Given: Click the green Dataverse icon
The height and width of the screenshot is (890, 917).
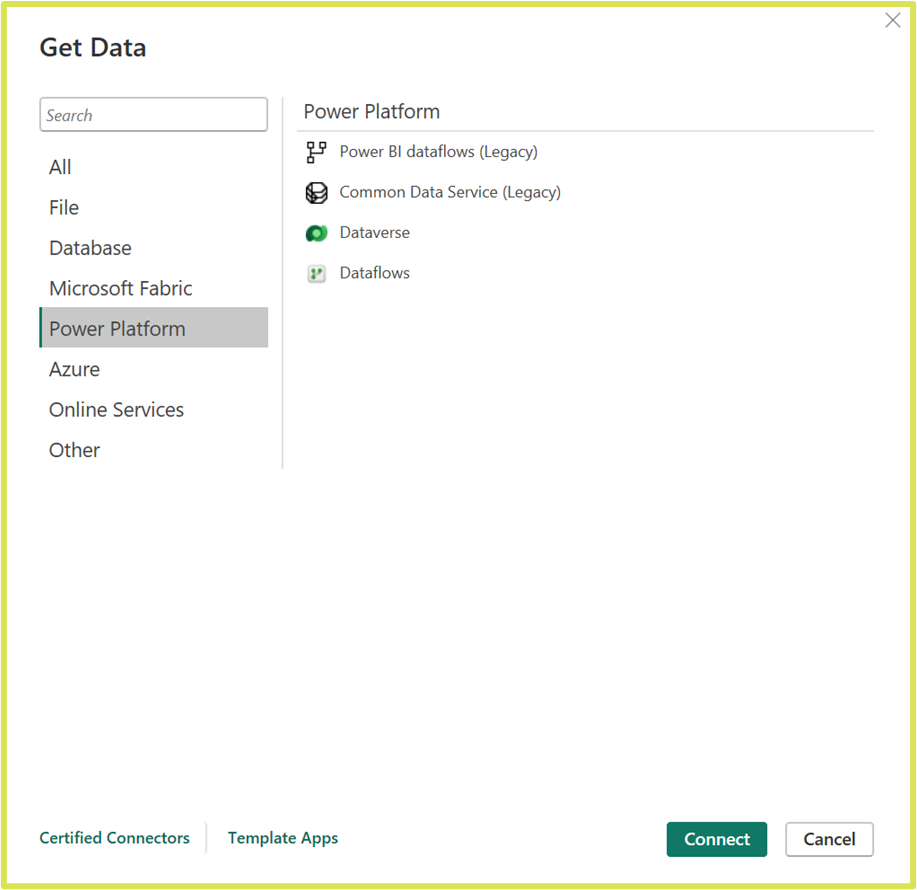Looking at the screenshot, I should pyautogui.click(x=316, y=233).
